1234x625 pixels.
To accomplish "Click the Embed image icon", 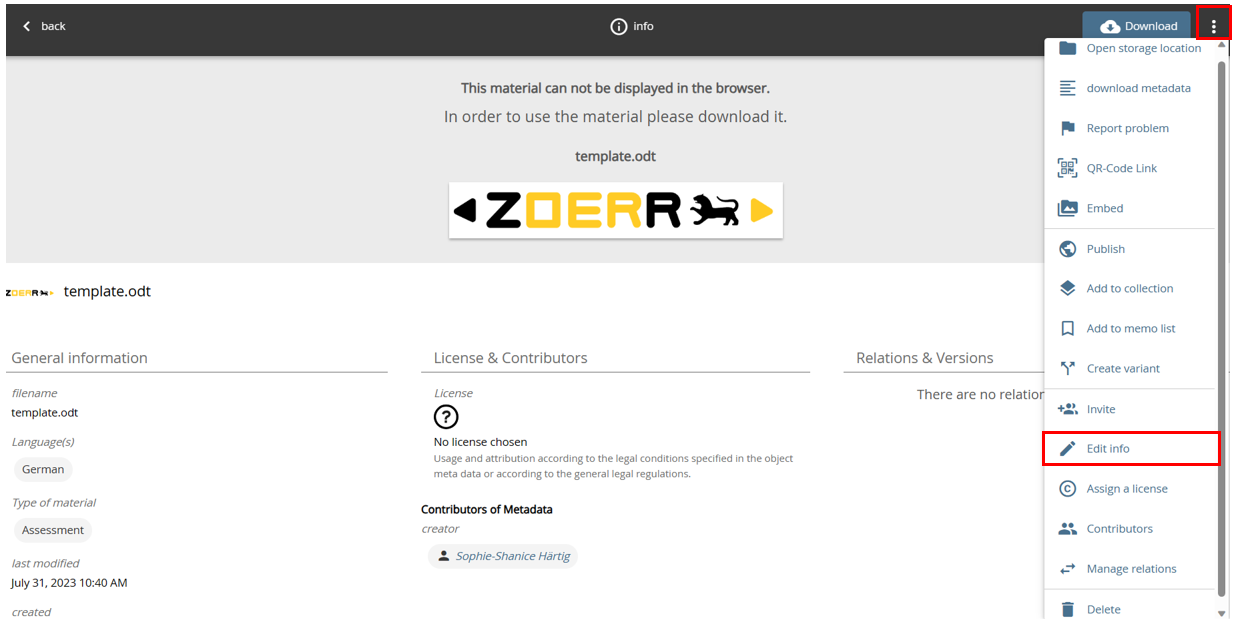I will (x=1067, y=208).
